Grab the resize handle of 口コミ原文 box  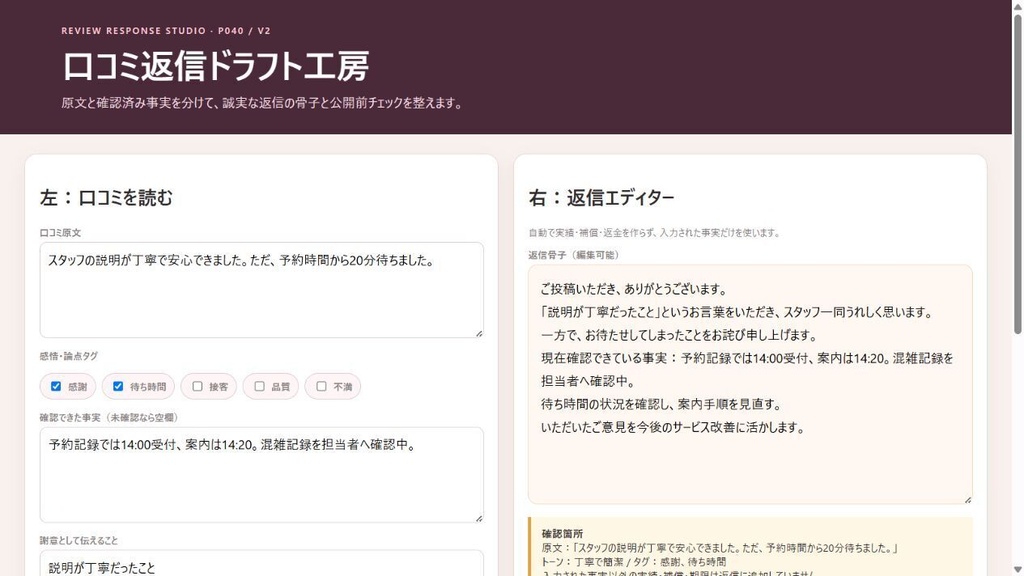479,333
